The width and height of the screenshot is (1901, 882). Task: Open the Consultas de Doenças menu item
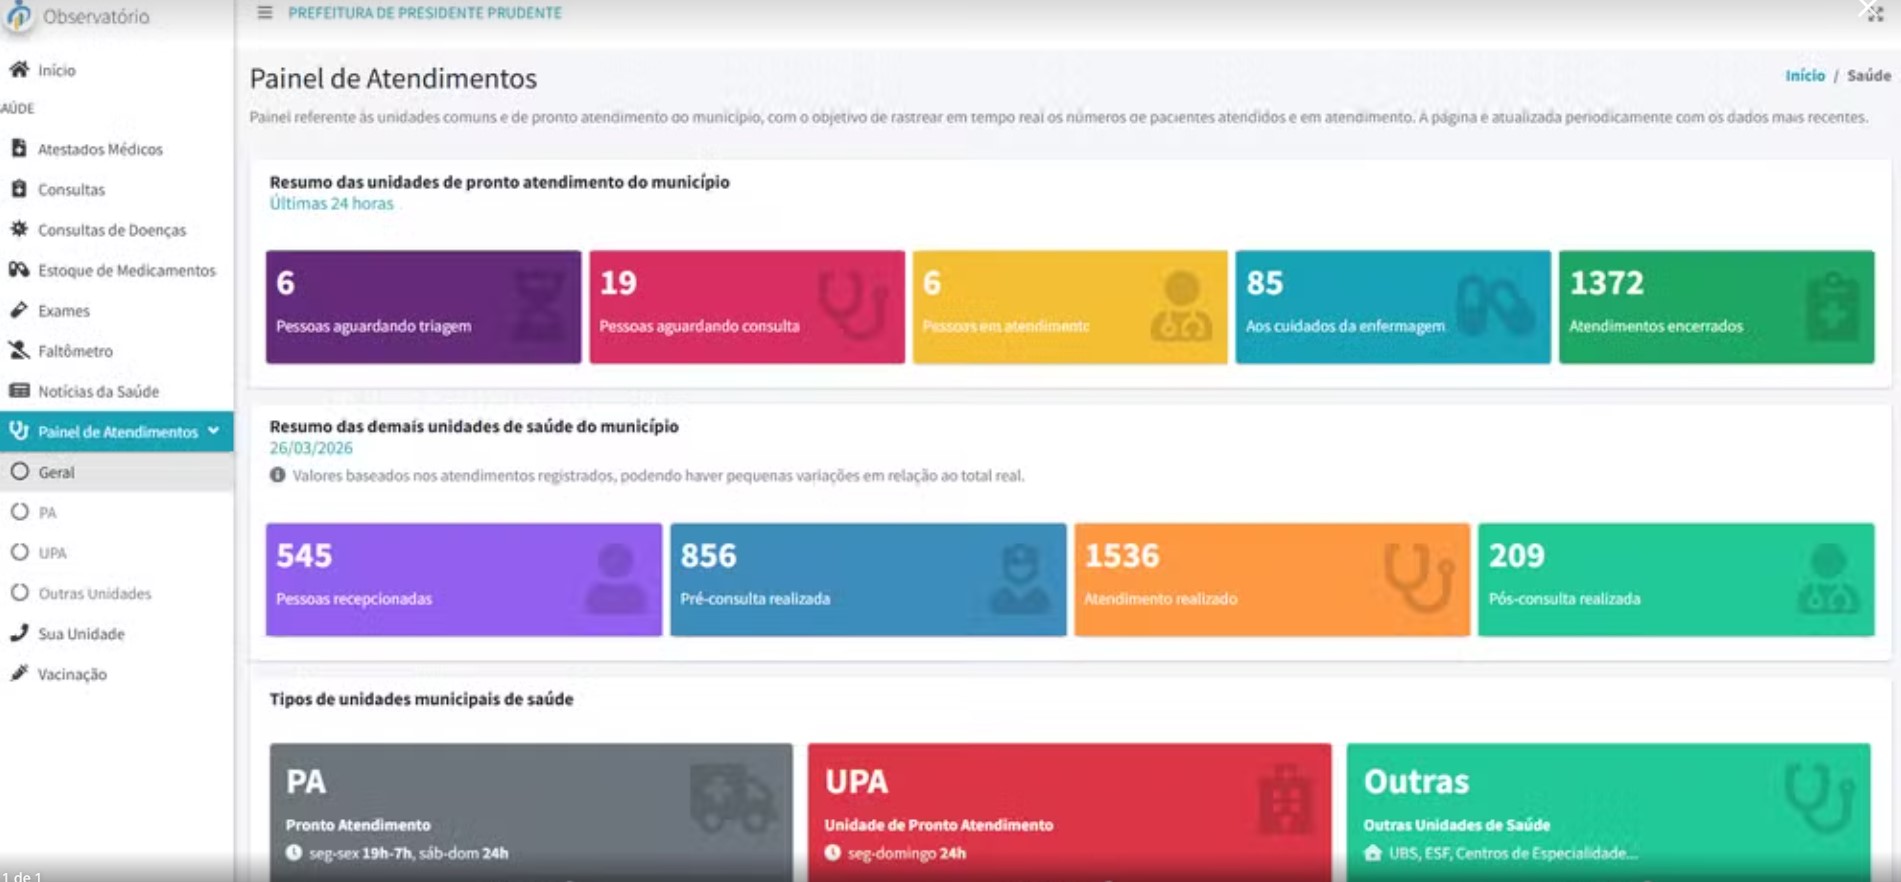point(111,230)
